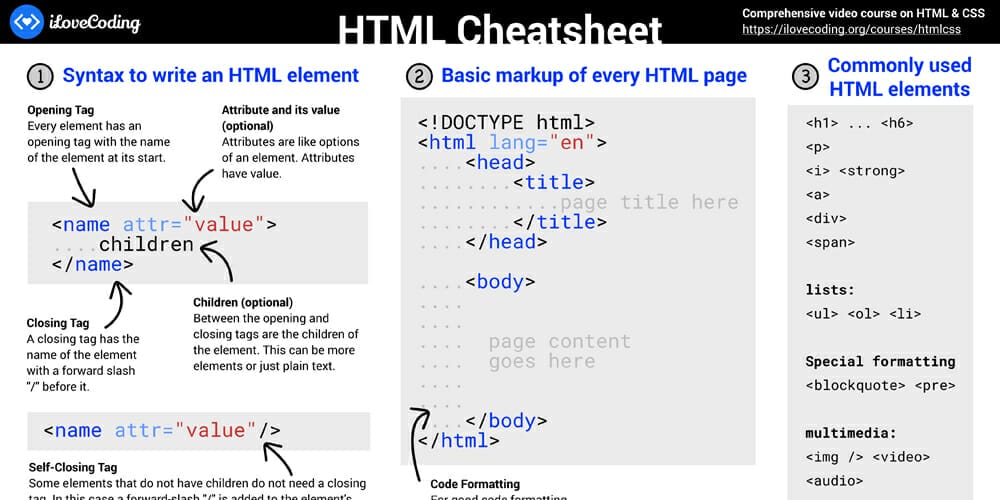Select the "HTML Cheatsheet" main title

499,30
